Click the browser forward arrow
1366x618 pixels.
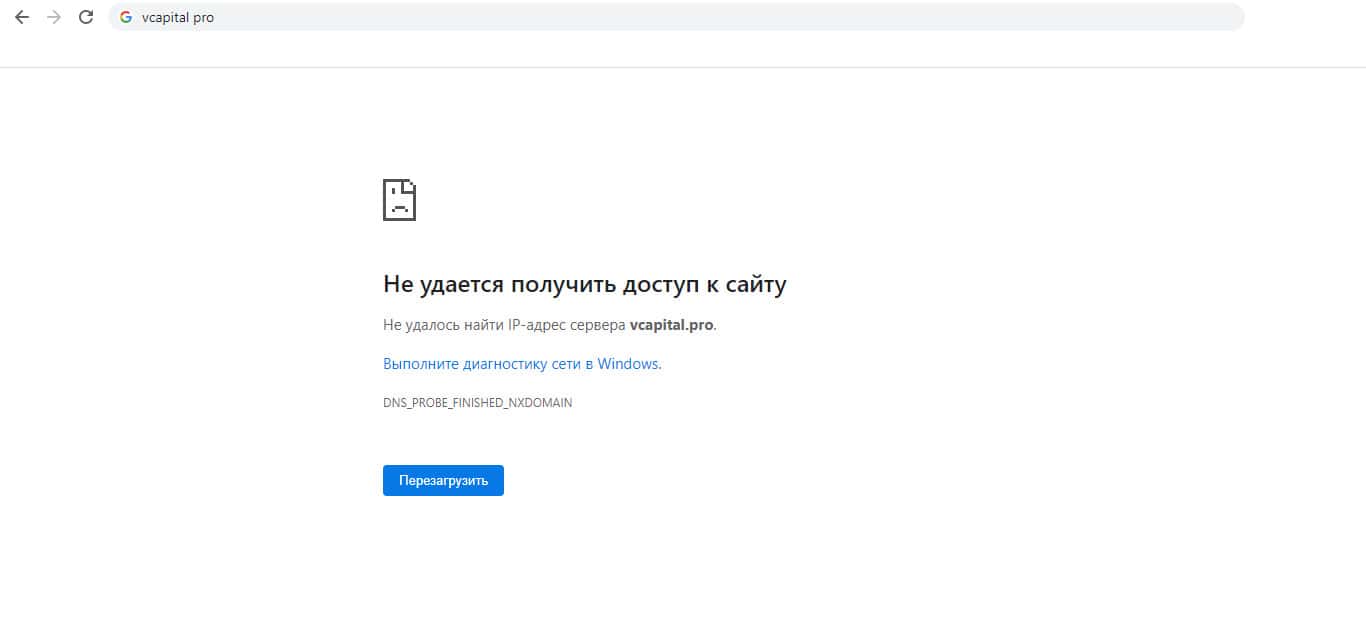53,17
